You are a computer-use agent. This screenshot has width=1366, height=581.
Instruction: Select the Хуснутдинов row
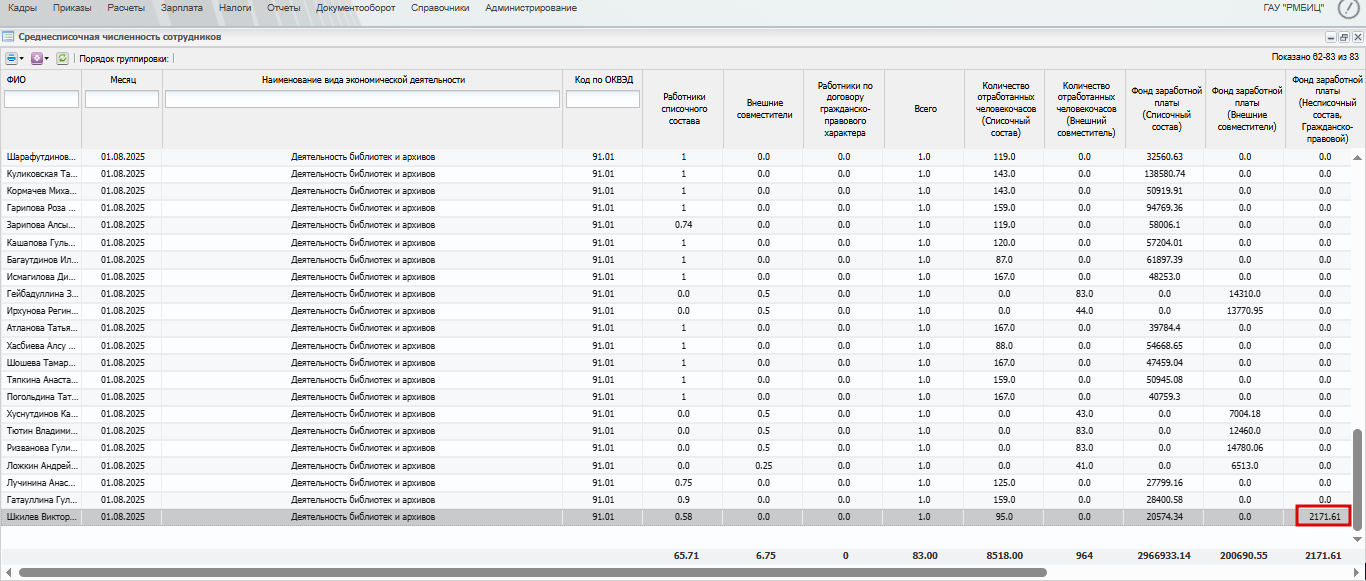point(675,414)
